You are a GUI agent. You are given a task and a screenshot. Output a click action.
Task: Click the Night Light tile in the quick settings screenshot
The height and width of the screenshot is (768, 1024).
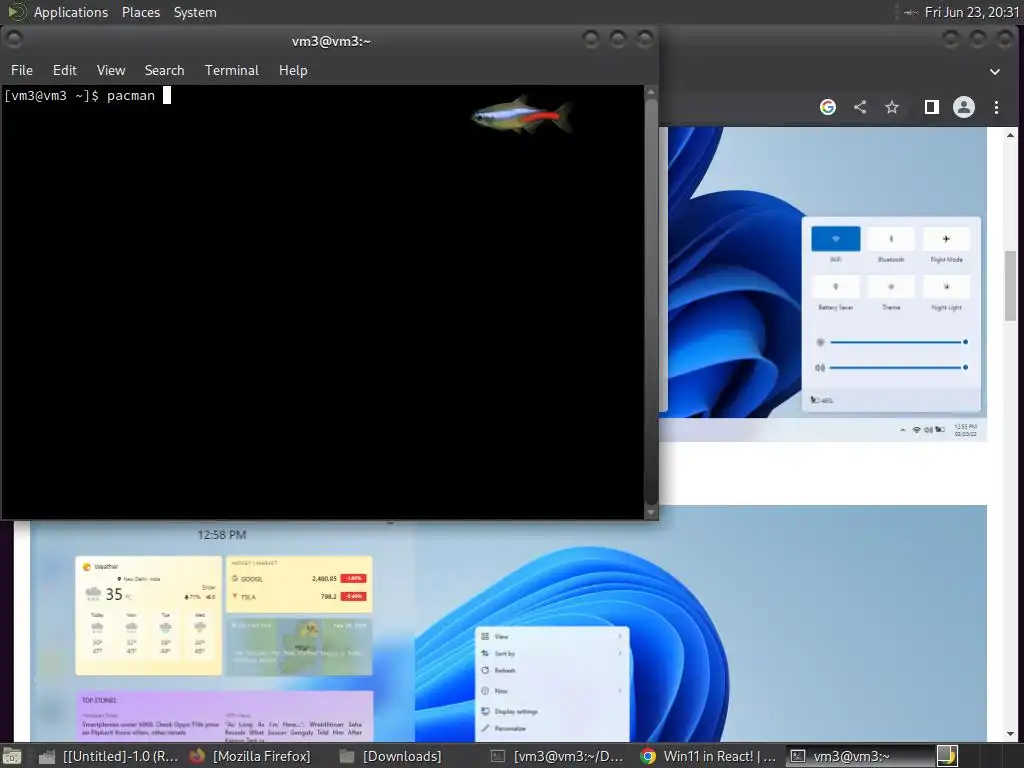click(946, 287)
